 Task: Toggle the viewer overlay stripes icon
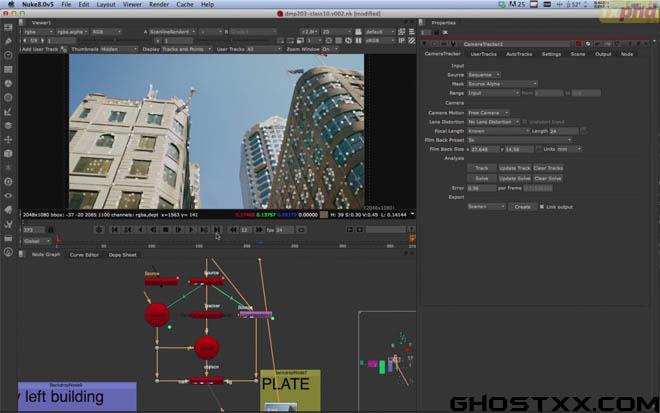pyautogui.click(x=412, y=40)
